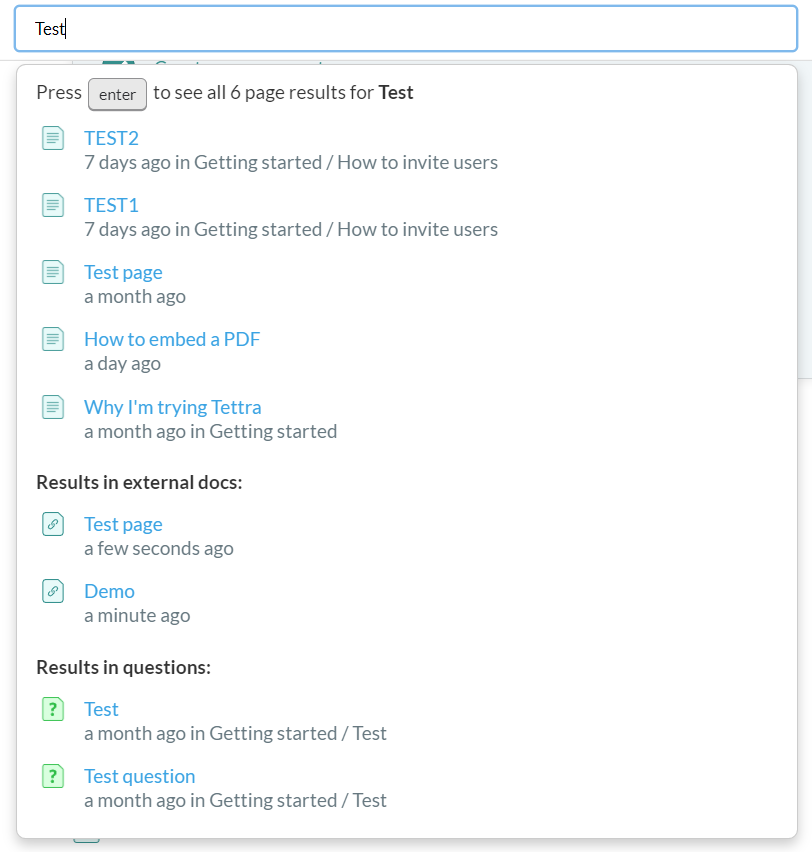This screenshot has height=852, width=812.
Task: Click the page icon beside TEST1
Action: tap(53, 205)
